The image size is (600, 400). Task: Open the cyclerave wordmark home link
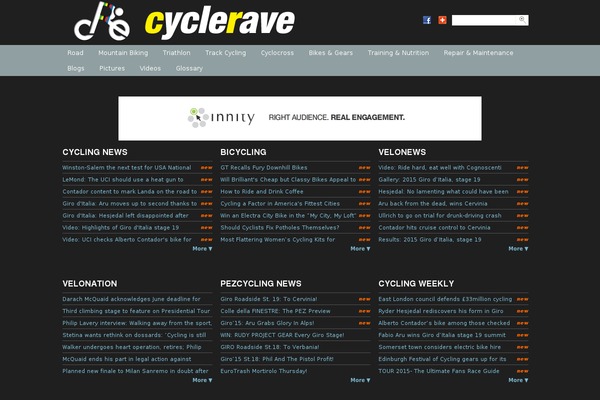coord(220,22)
